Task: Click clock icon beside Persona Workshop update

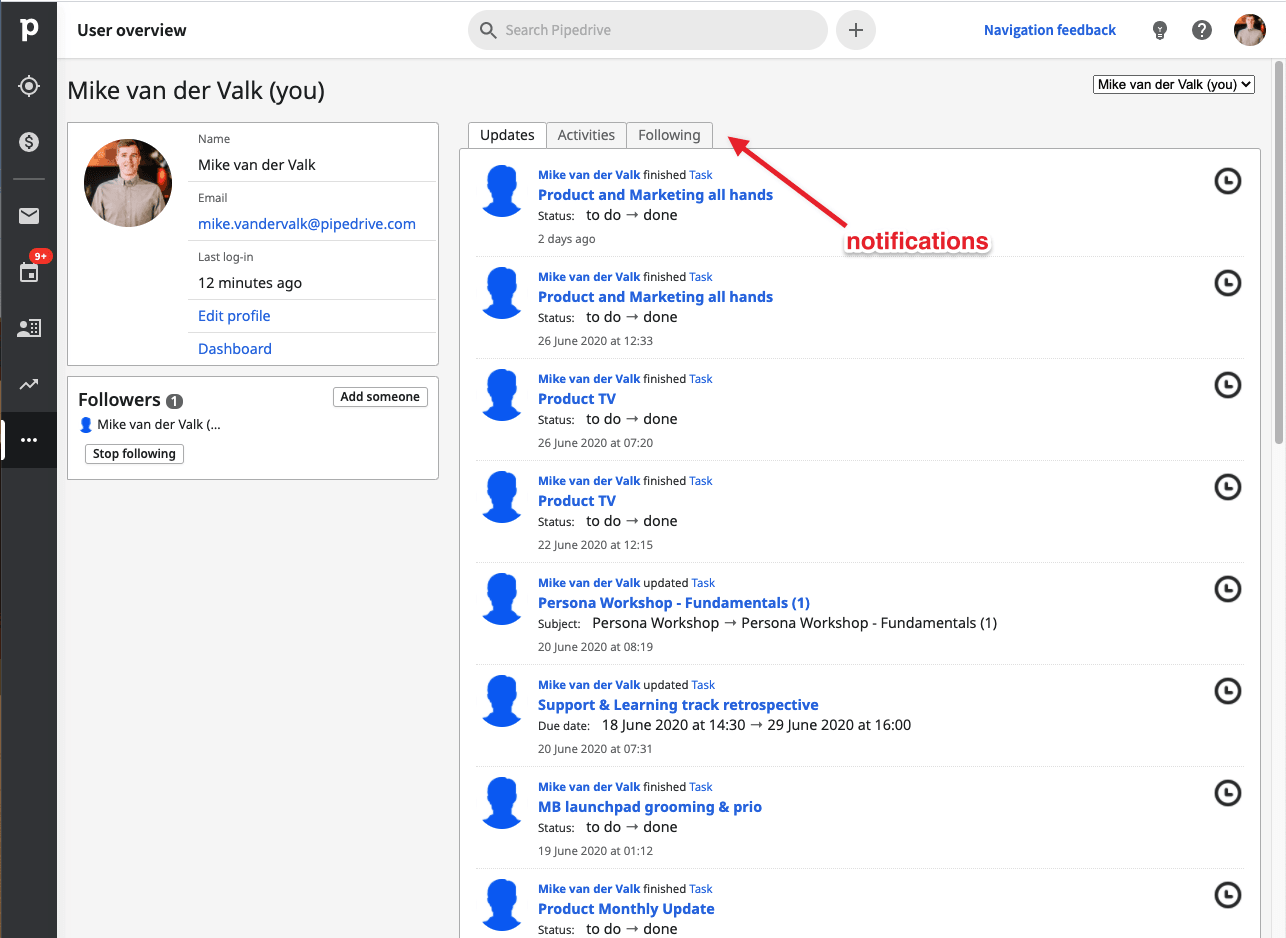Action: pos(1227,589)
